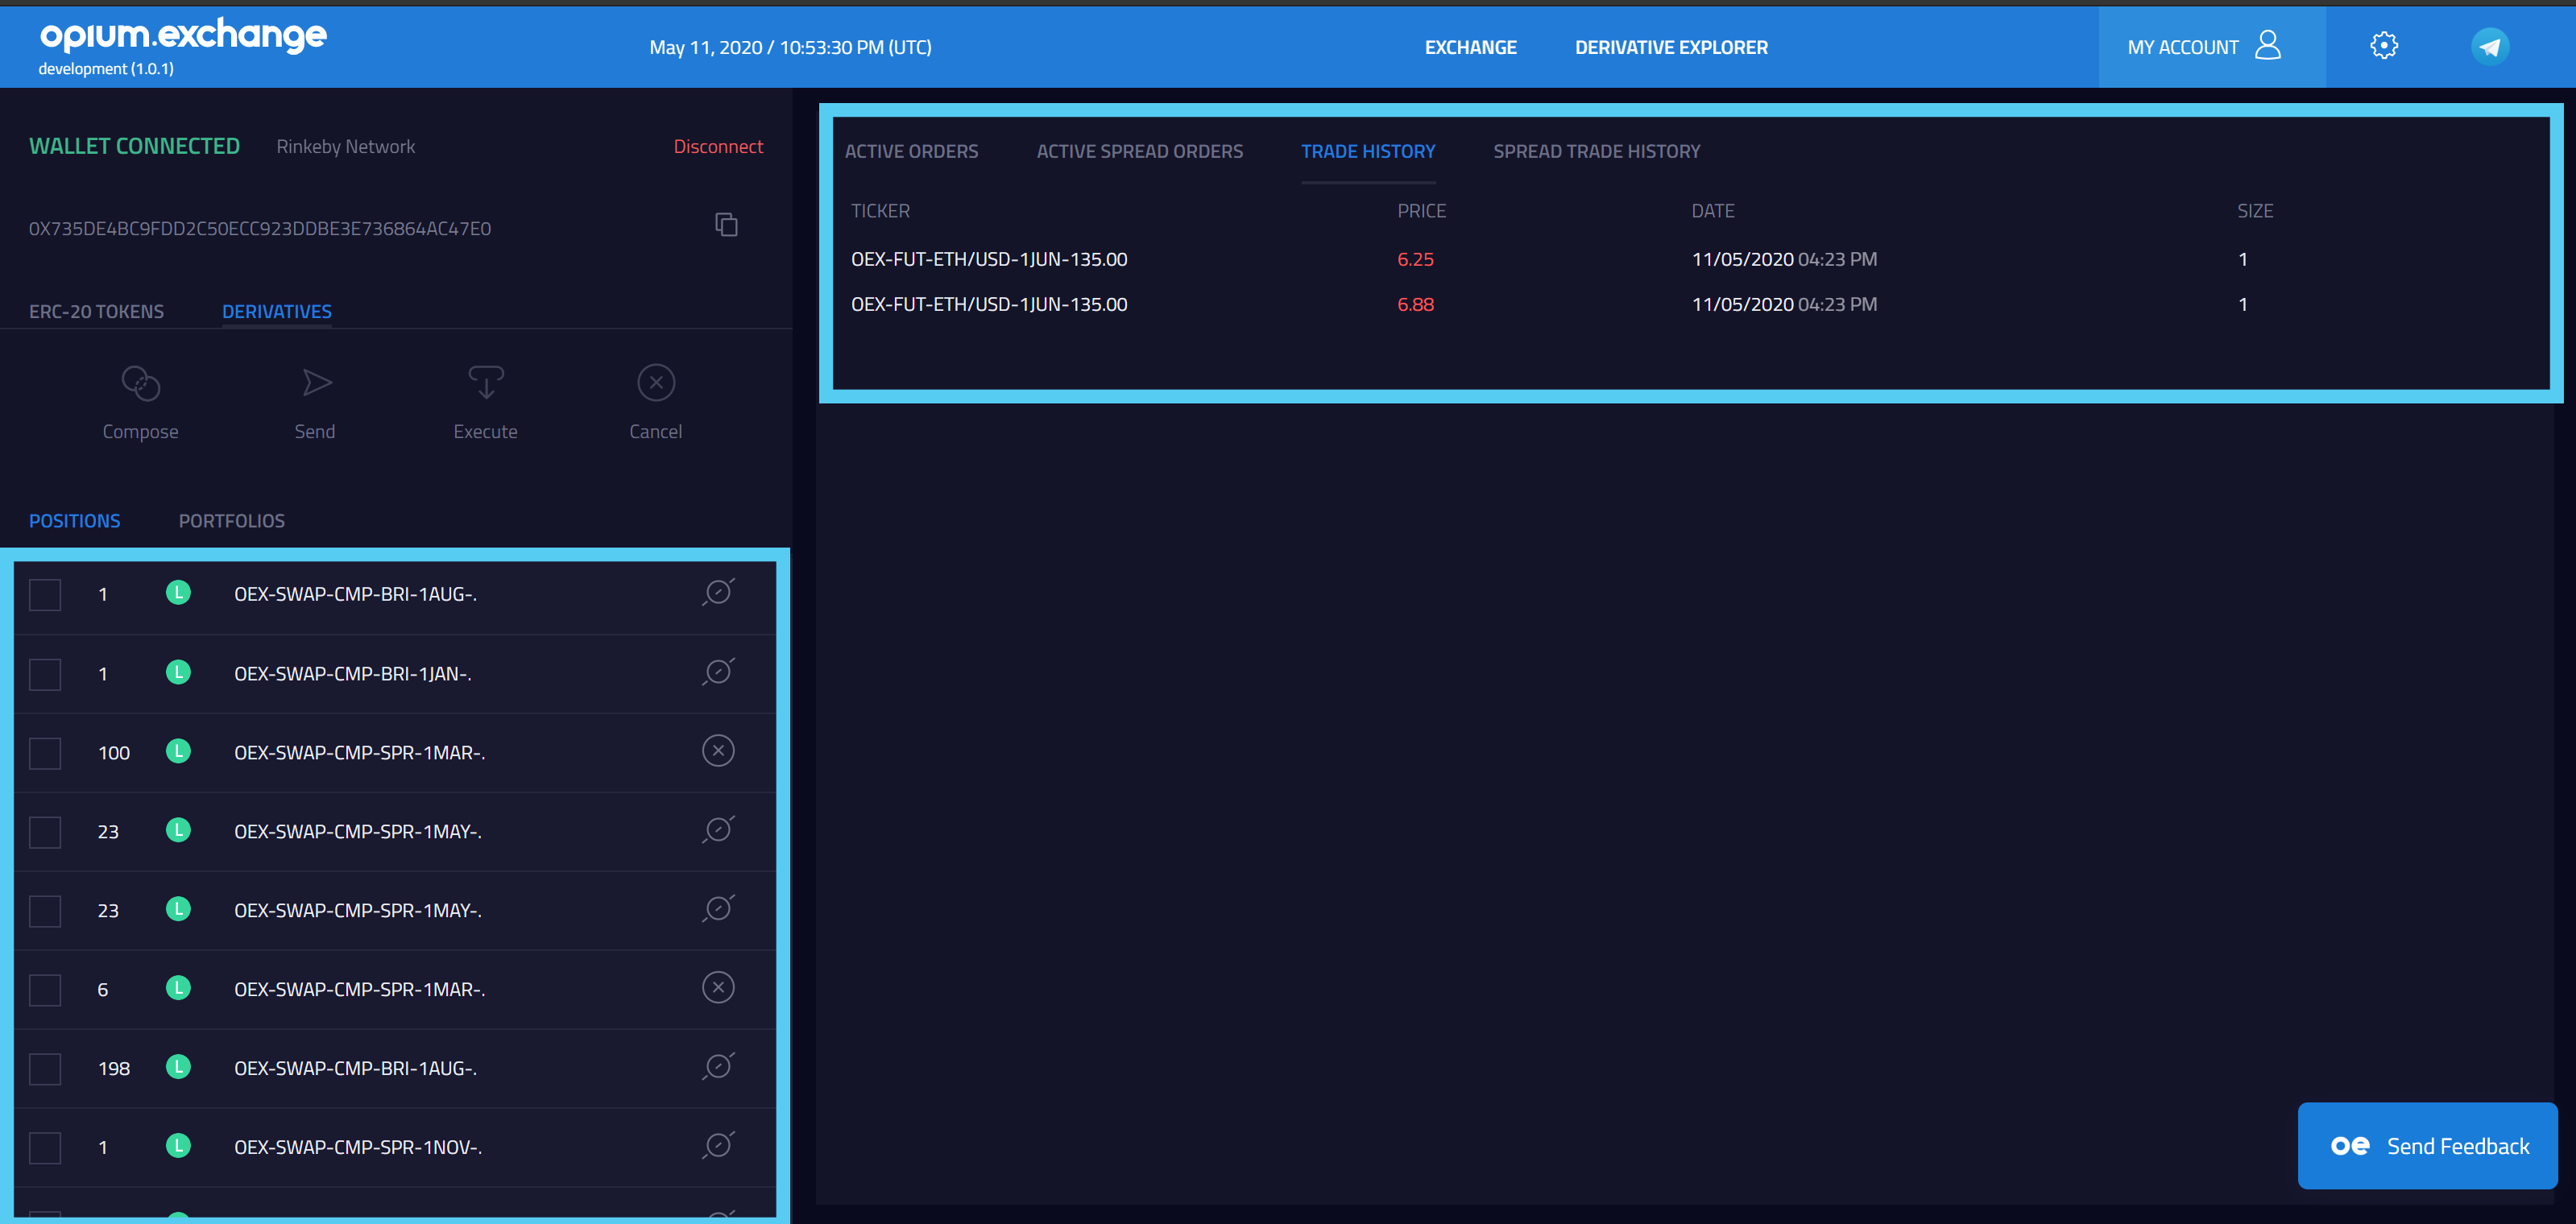
Task: Click the green L badge on quantity 6 row
Action: pos(178,988)
